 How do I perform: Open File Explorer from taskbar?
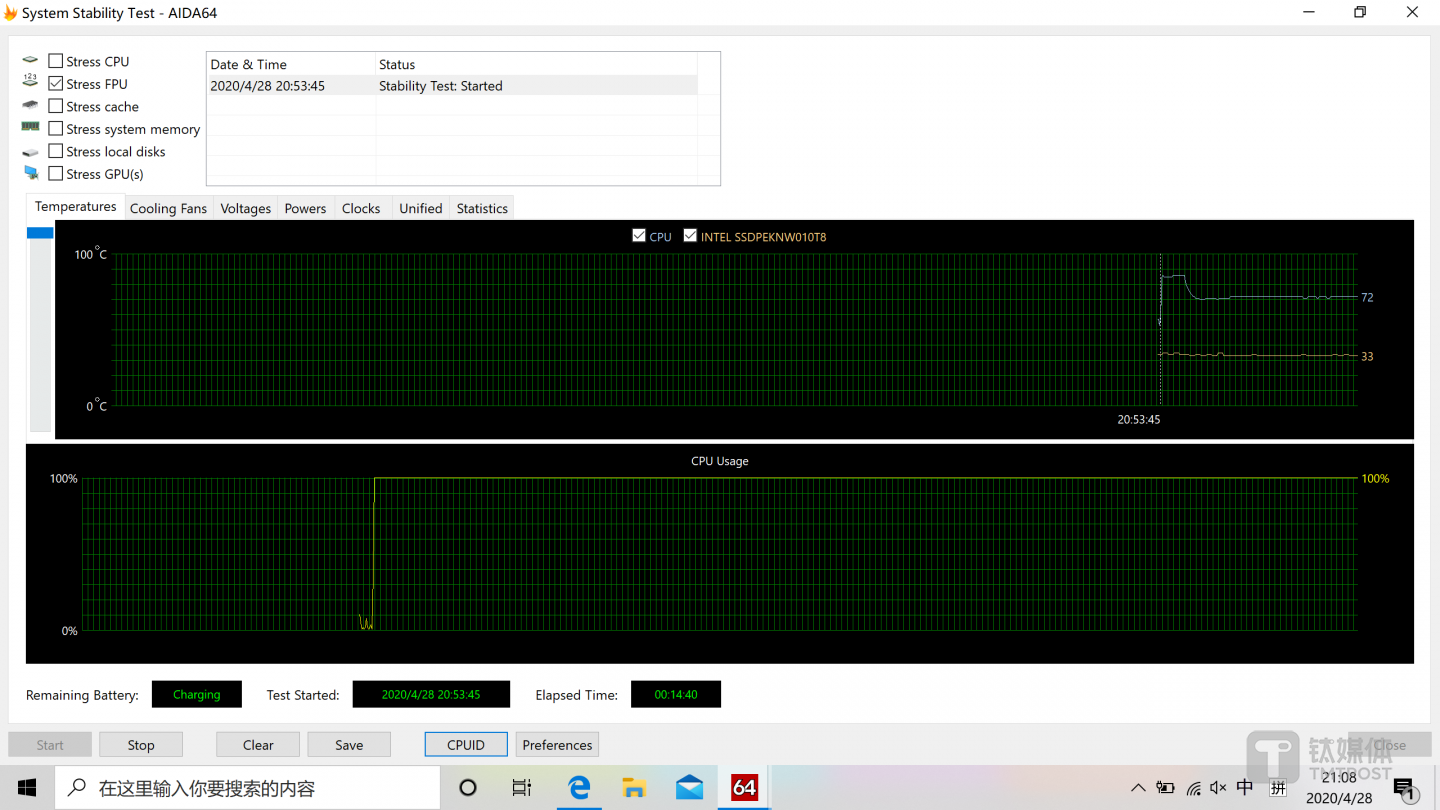point(634,788)
